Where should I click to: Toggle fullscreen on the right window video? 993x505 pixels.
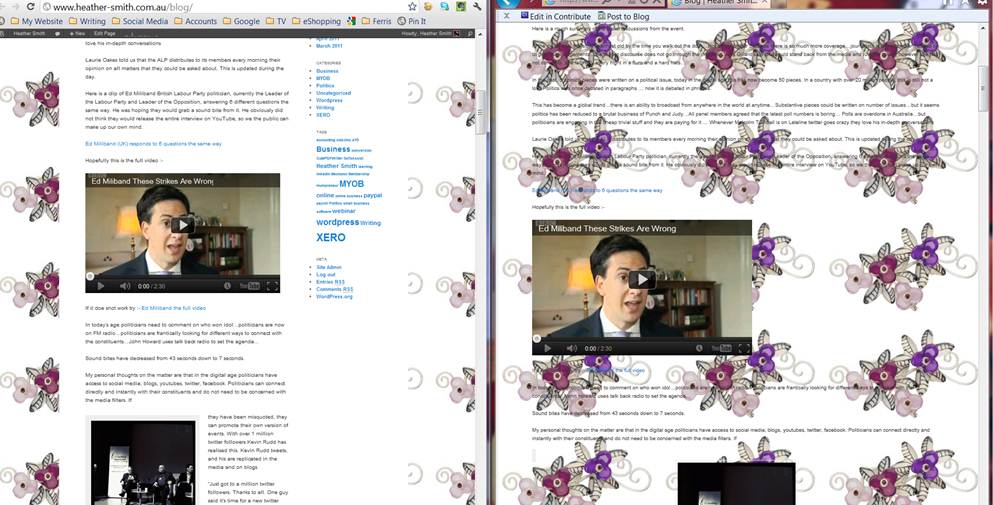point(744,348)
